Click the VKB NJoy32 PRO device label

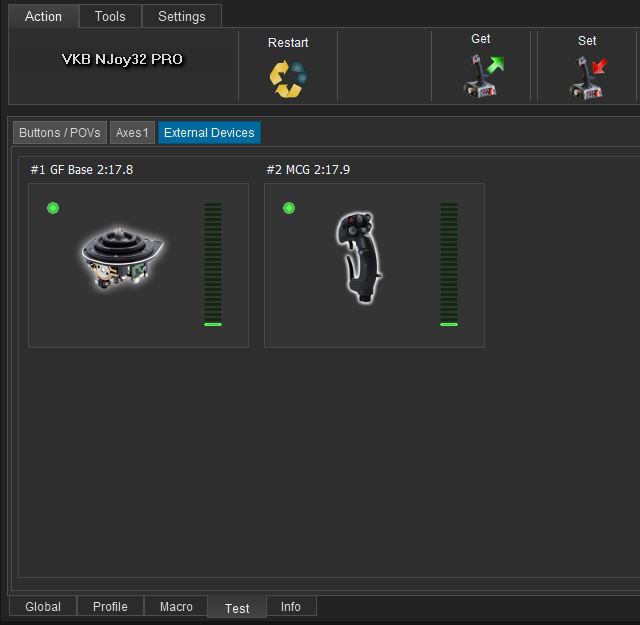click(x=122, y=59)
